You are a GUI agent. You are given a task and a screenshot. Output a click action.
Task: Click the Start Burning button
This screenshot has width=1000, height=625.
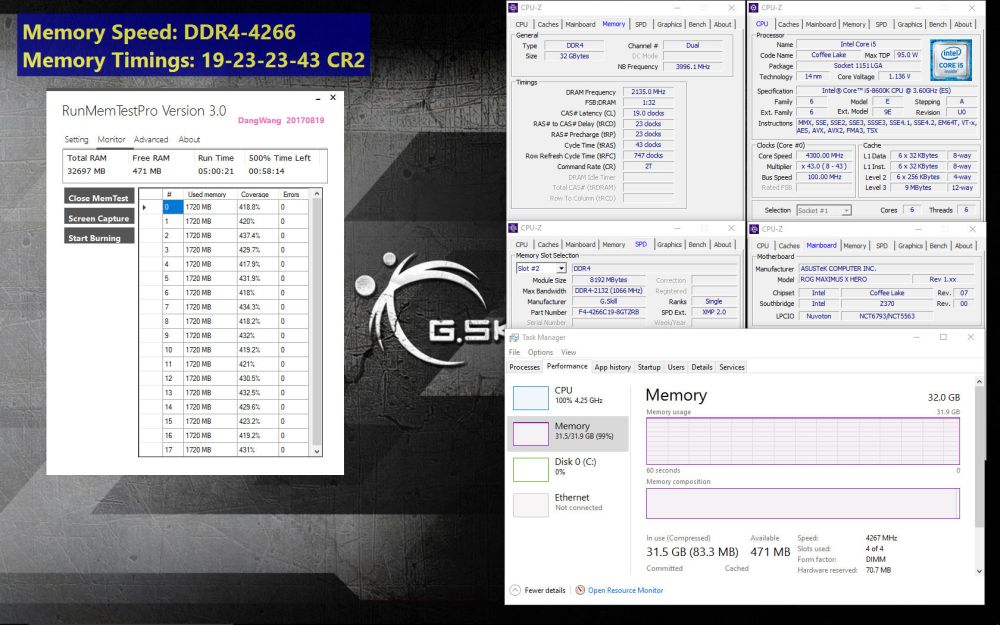(97, 237)
